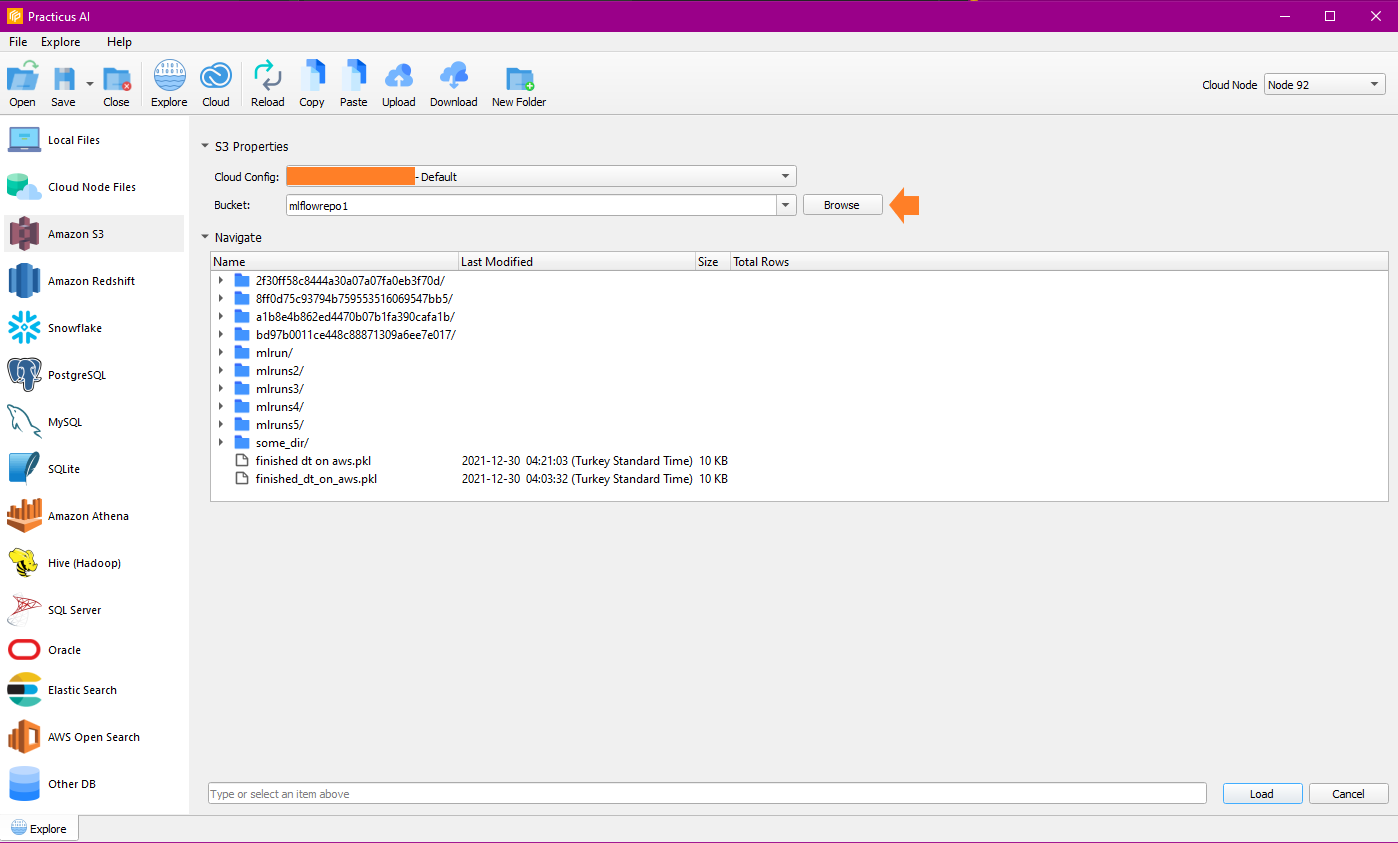This screenshot has width=1398, height=843.
Task: Collapse the S3 Properties section
Action: tap(206, 146)
